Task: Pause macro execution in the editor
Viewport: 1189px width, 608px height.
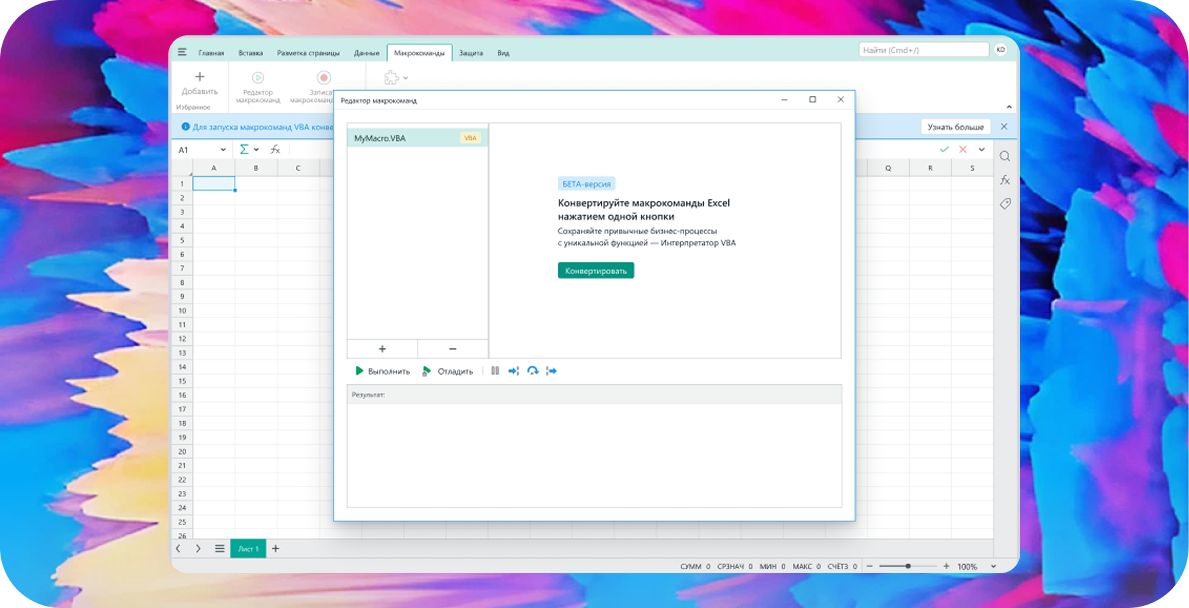Action: [x=495, y=371]
